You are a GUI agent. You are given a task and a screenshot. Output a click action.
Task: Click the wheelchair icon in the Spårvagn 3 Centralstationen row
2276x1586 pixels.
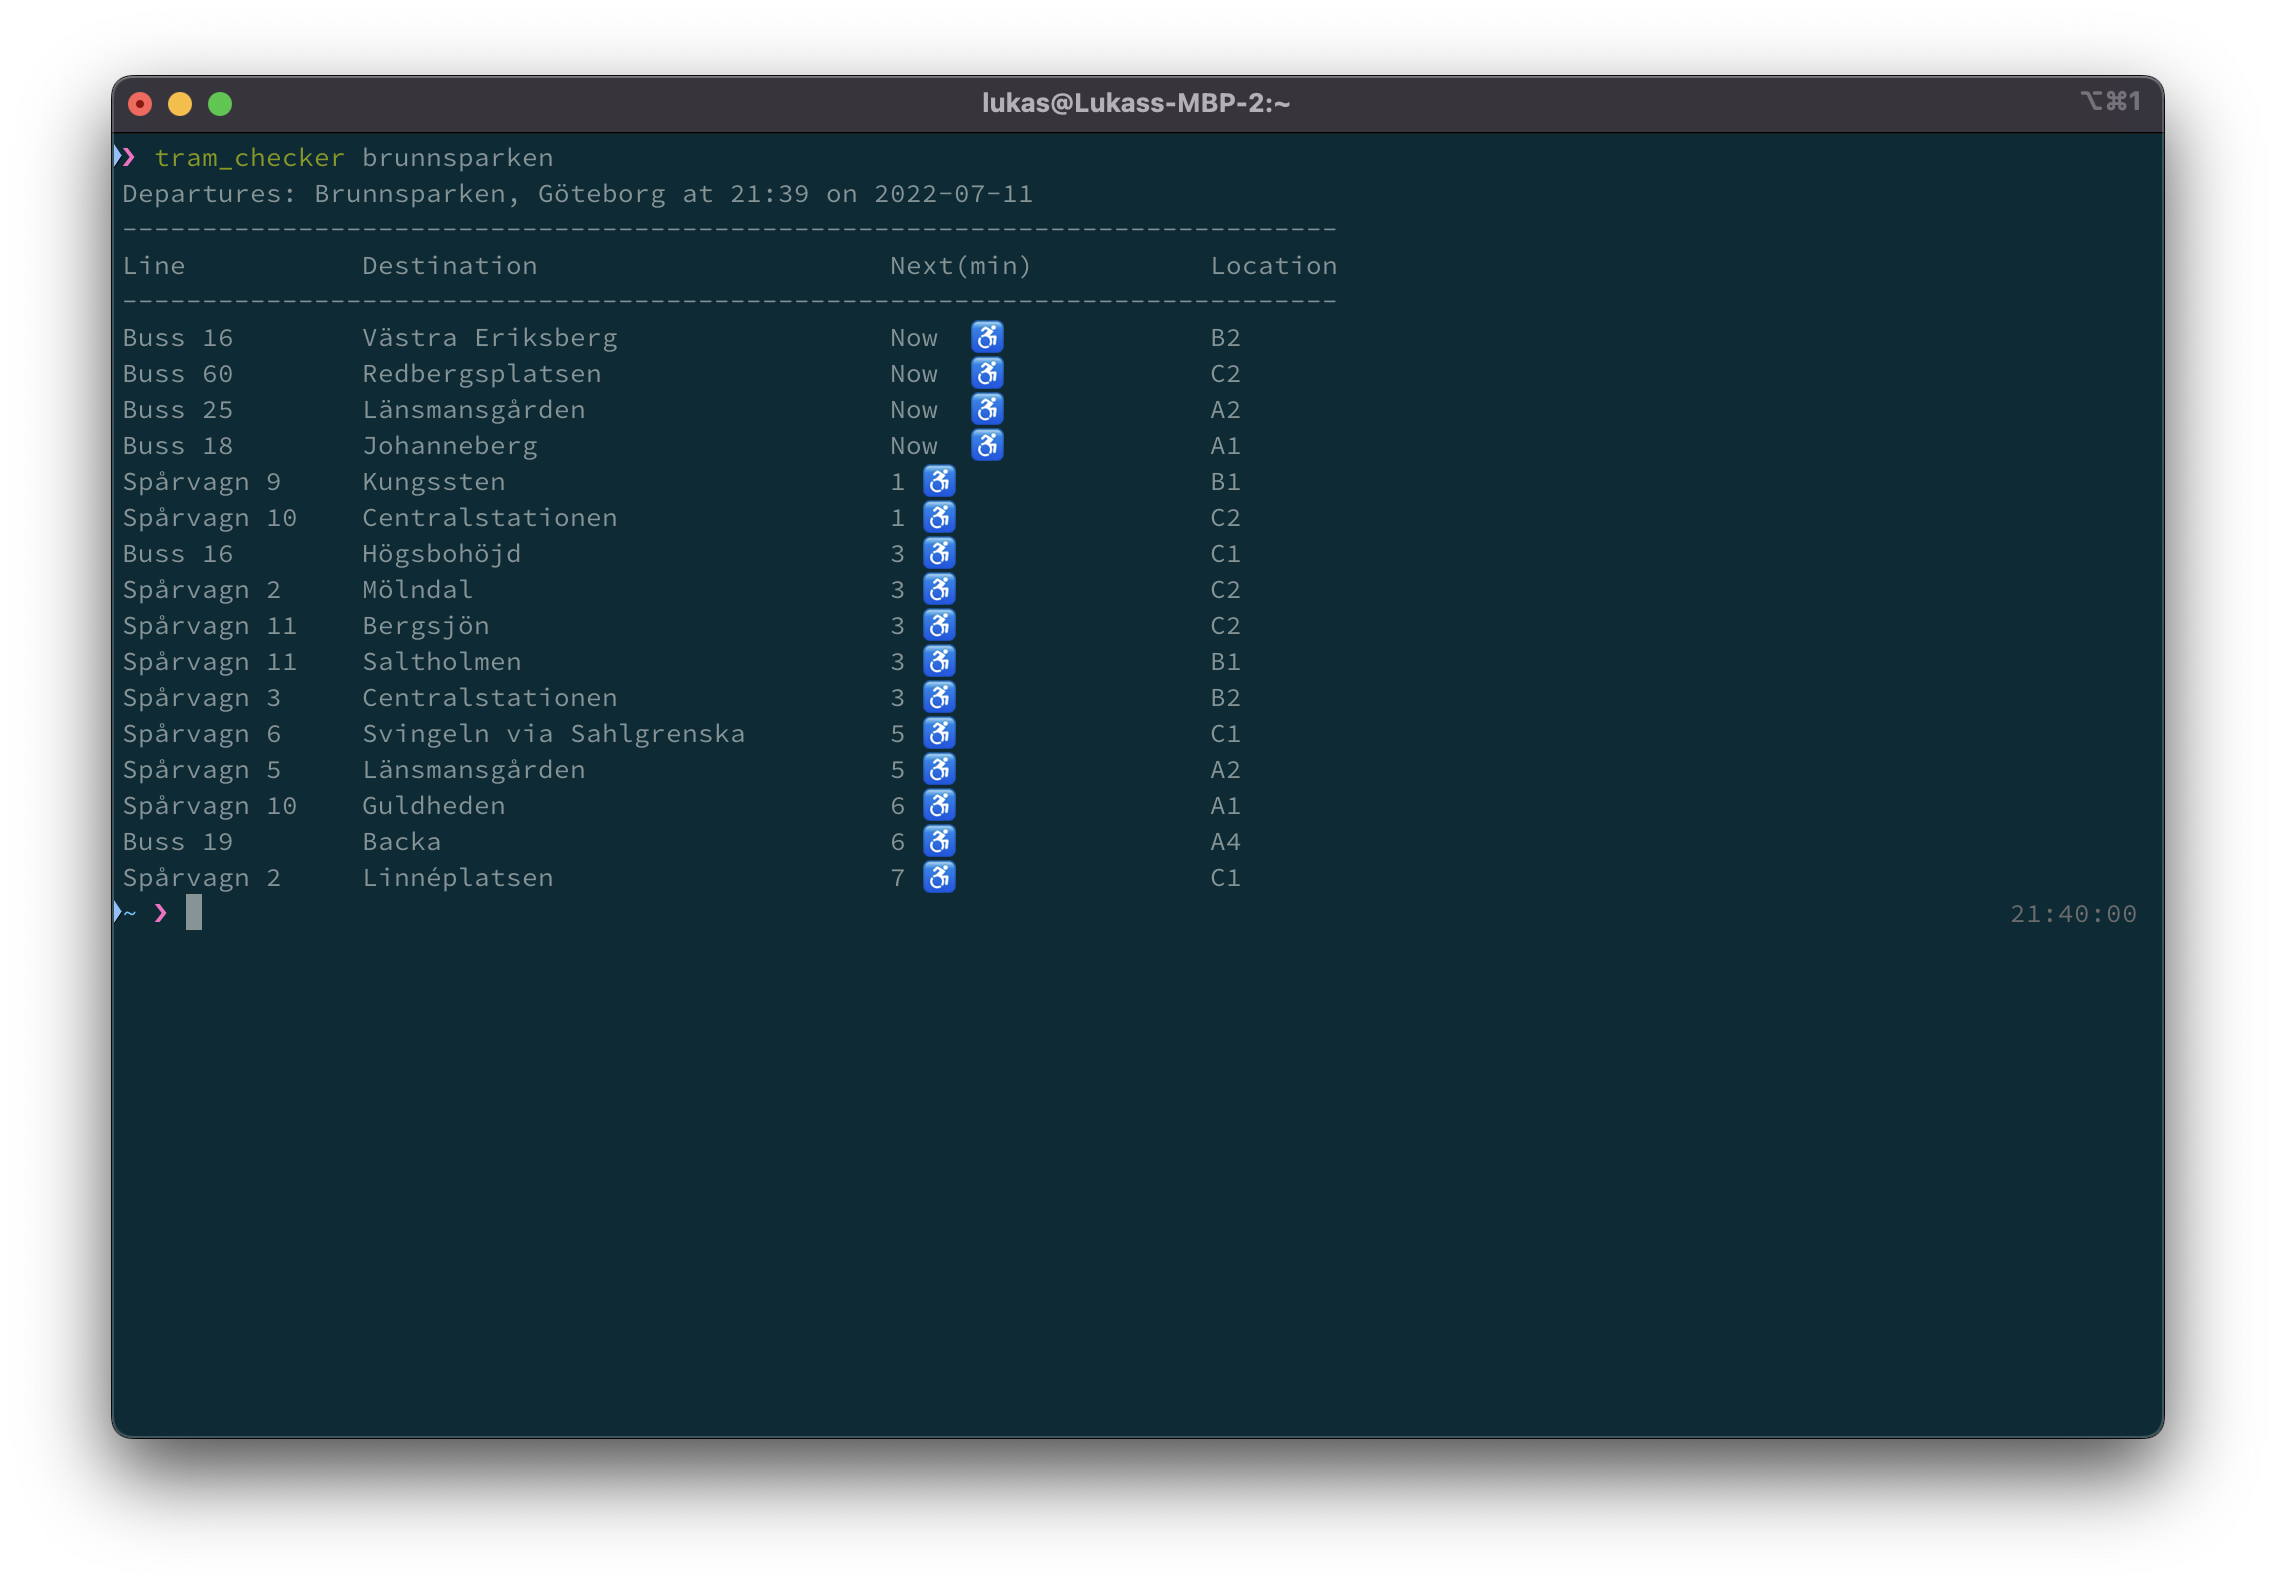(939, 697)
